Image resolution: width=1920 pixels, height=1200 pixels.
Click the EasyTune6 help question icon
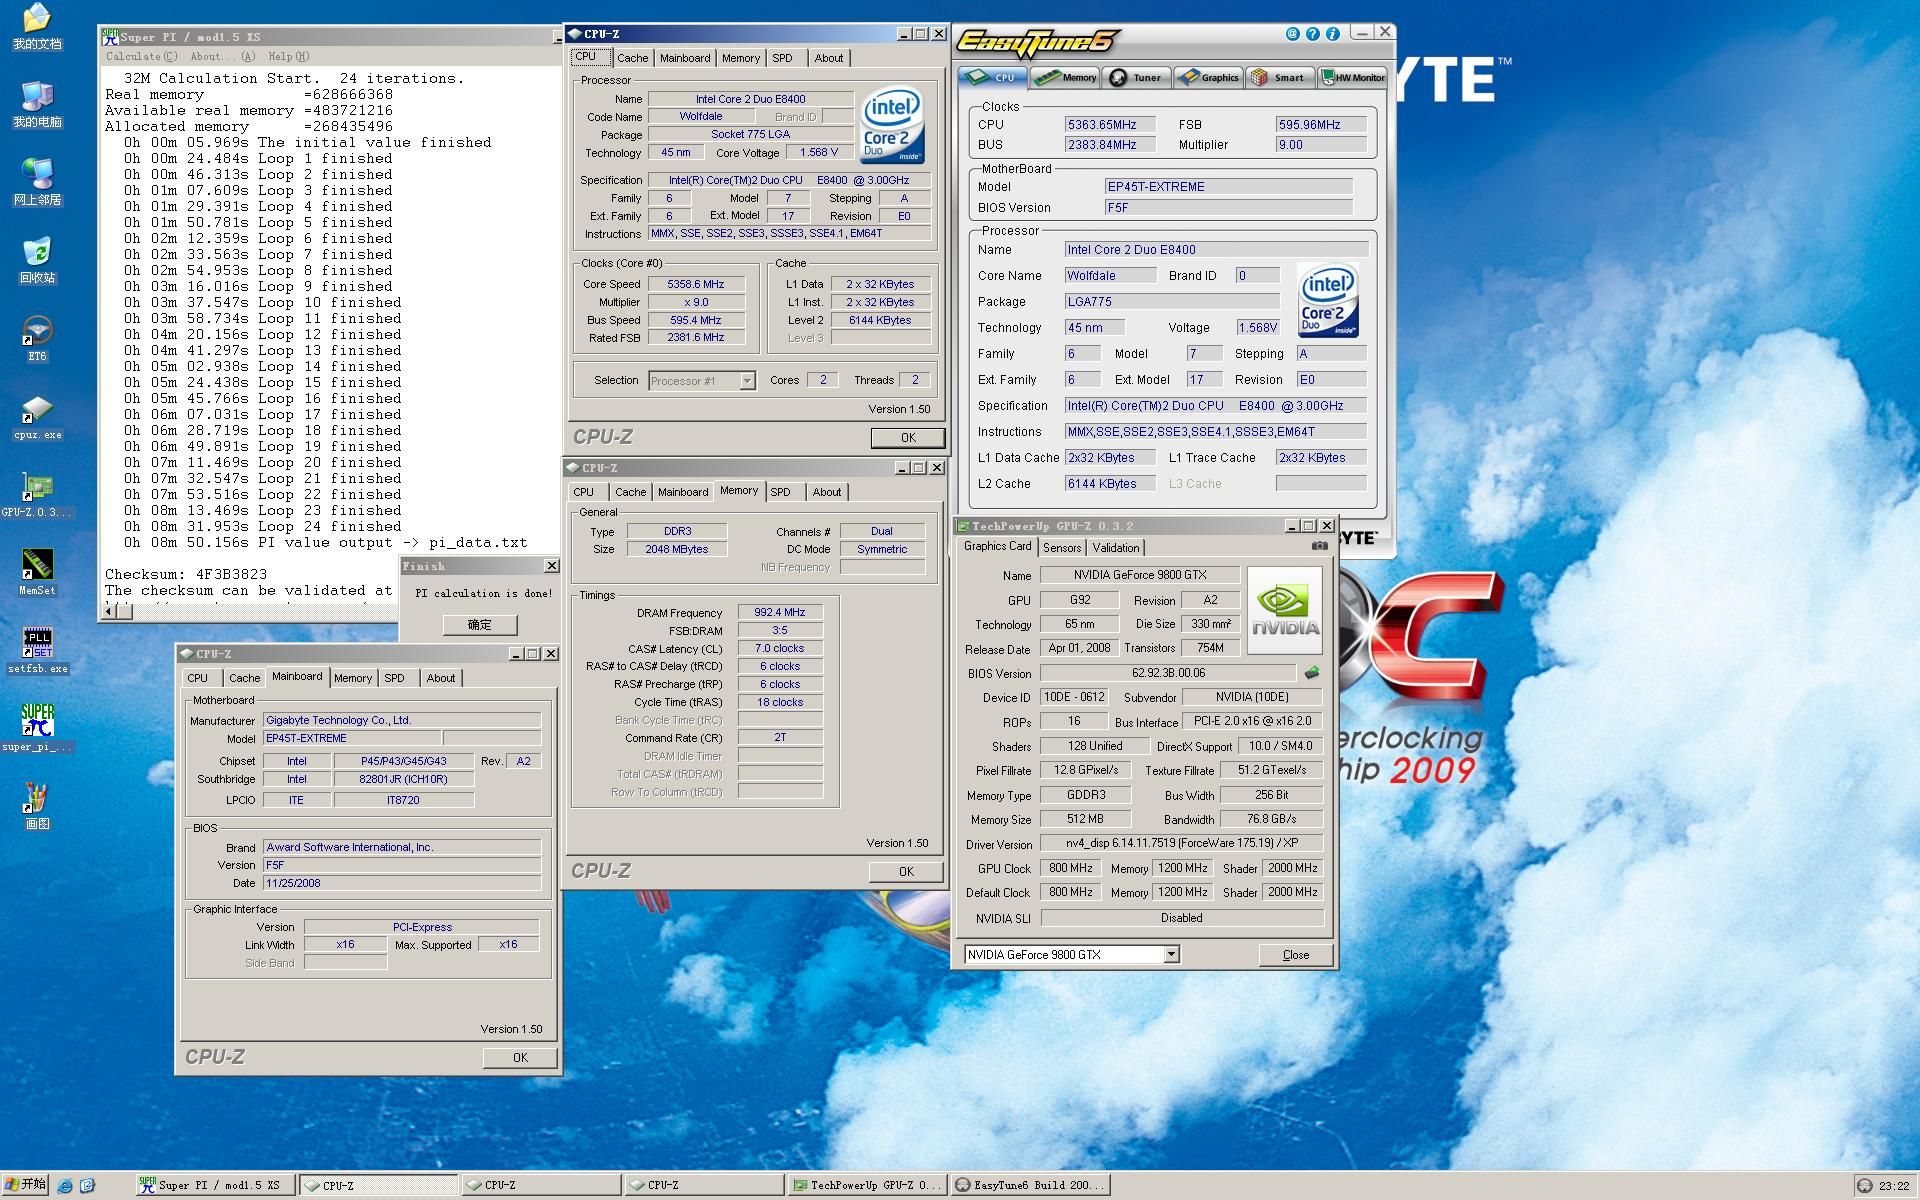coord(1312,34)
